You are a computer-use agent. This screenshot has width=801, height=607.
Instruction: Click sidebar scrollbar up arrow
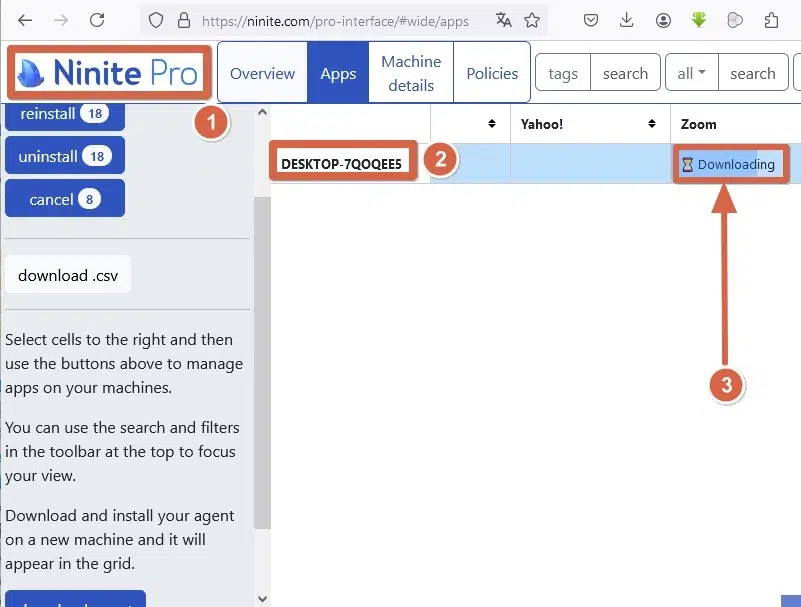click(262, 112)
